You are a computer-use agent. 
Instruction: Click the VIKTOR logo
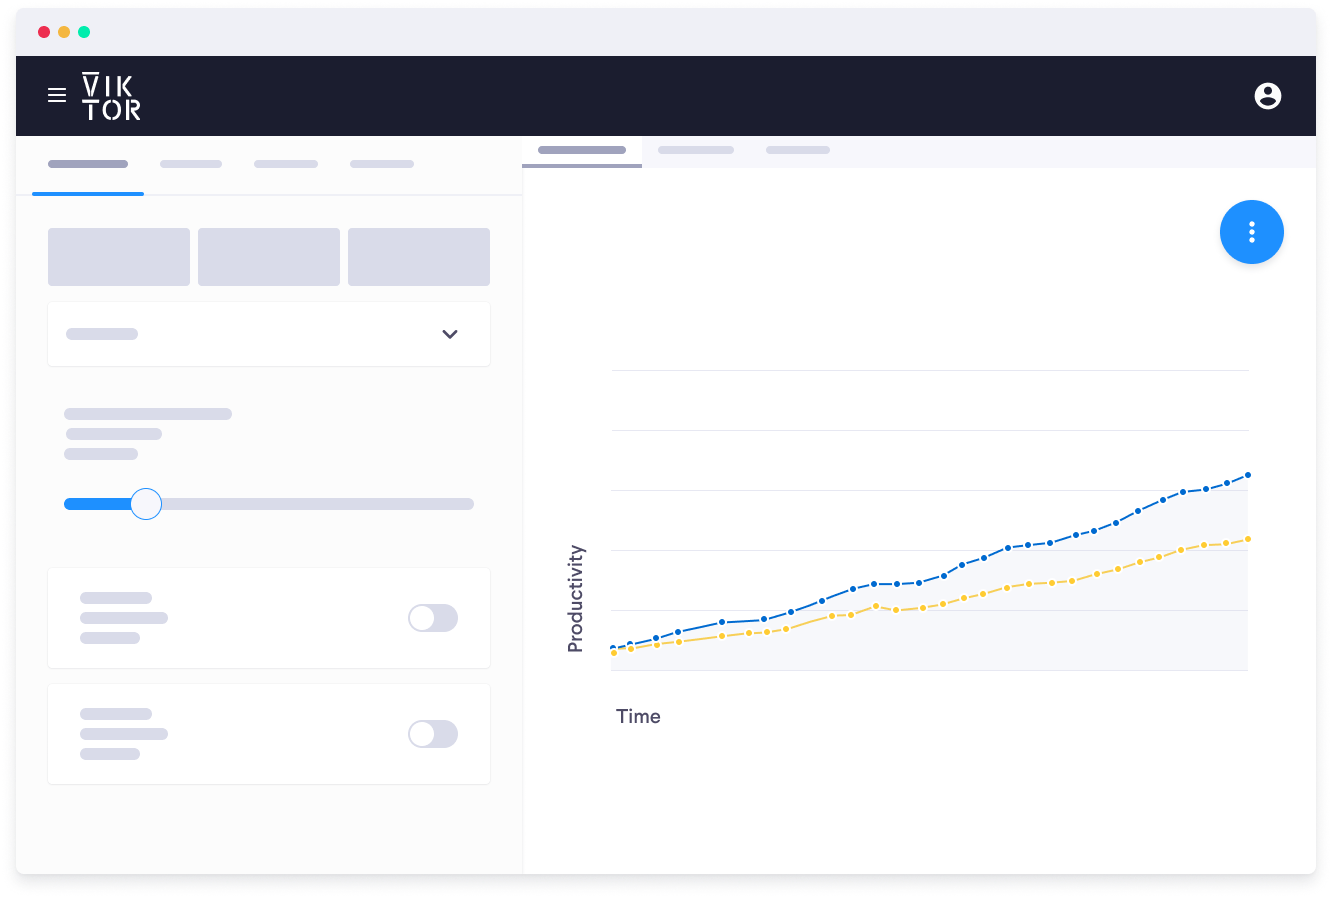pyautogui.click(x=111, y=96)
